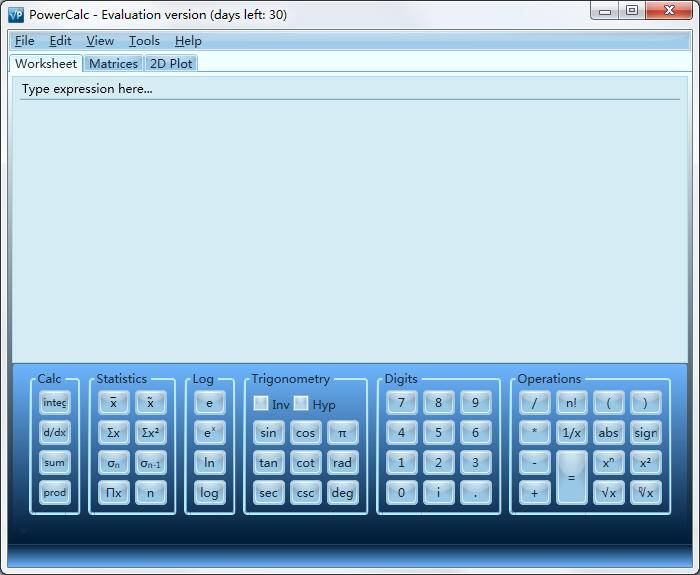Click the σn standard deviation button
The width and height of the screenshot is (700, 575).
[x=113, y=462]
